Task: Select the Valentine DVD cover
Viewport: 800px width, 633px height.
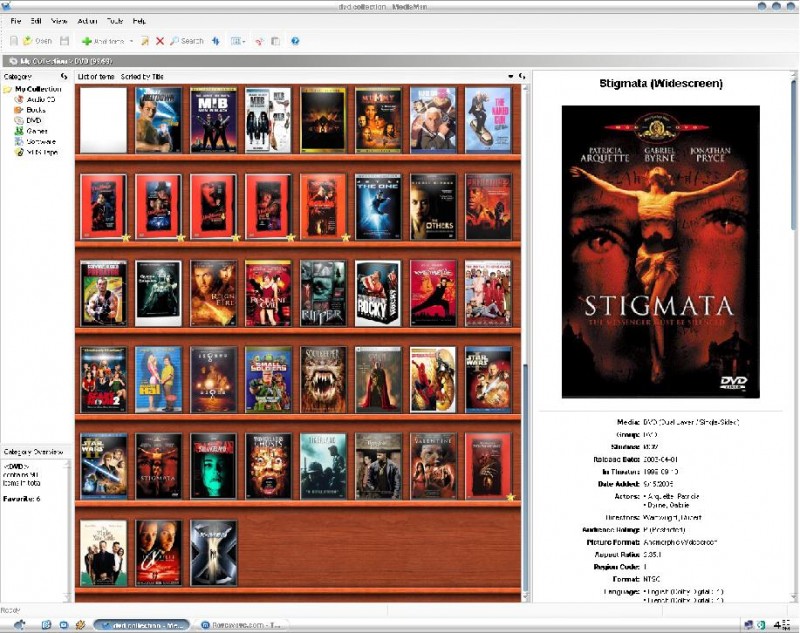Action: tap(433, 467)
